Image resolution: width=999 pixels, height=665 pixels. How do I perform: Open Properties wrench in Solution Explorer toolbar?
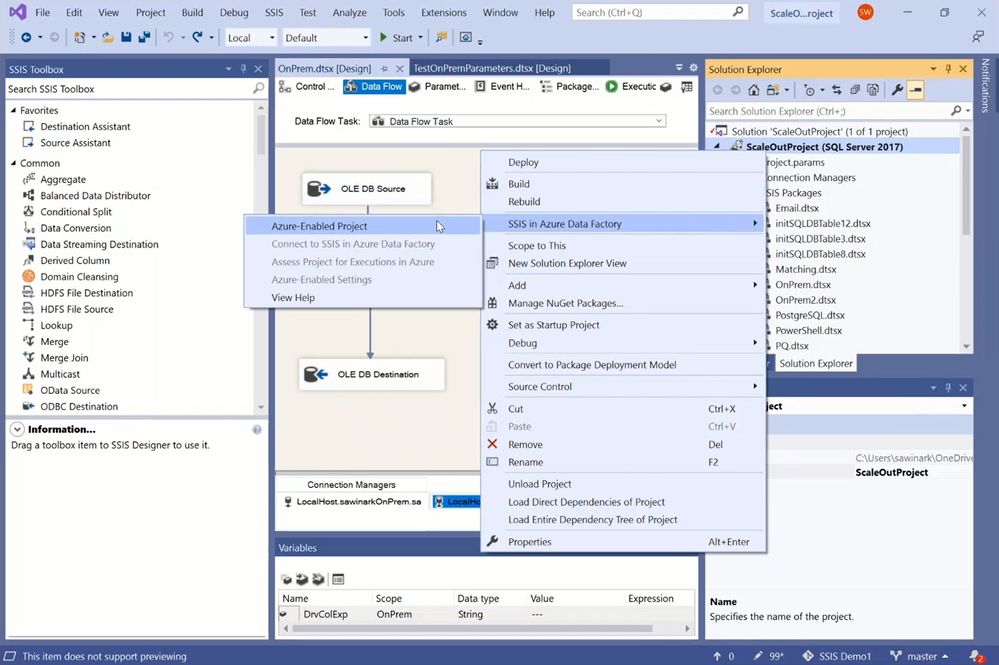tap(897, 90)
